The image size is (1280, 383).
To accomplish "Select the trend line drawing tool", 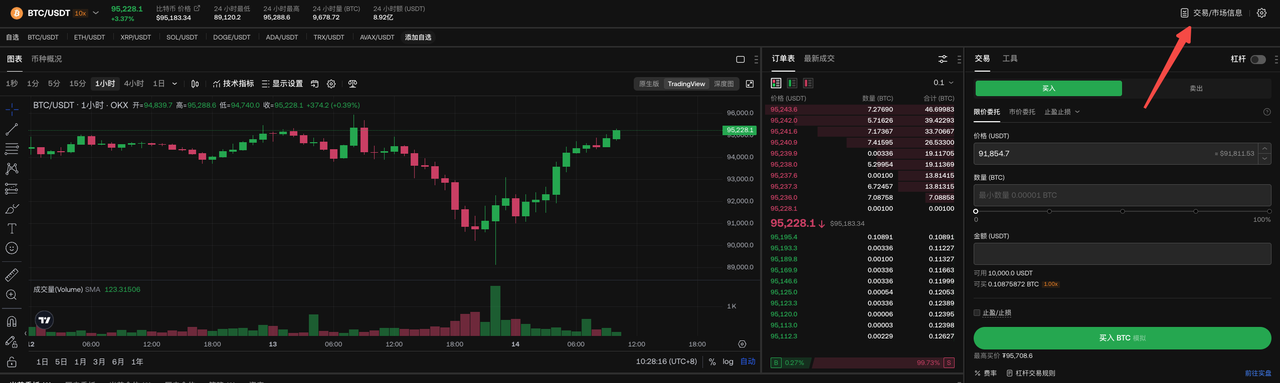I will [12, 129].
